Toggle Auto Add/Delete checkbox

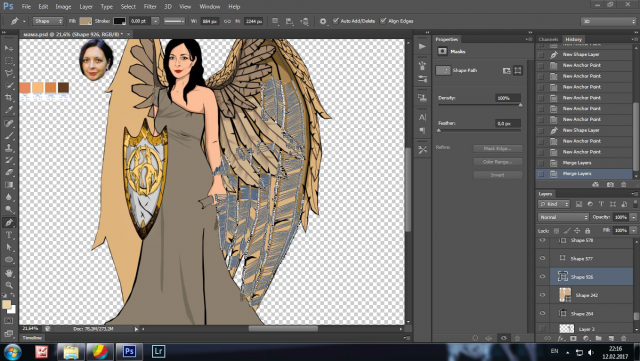[x=336, y=20]
